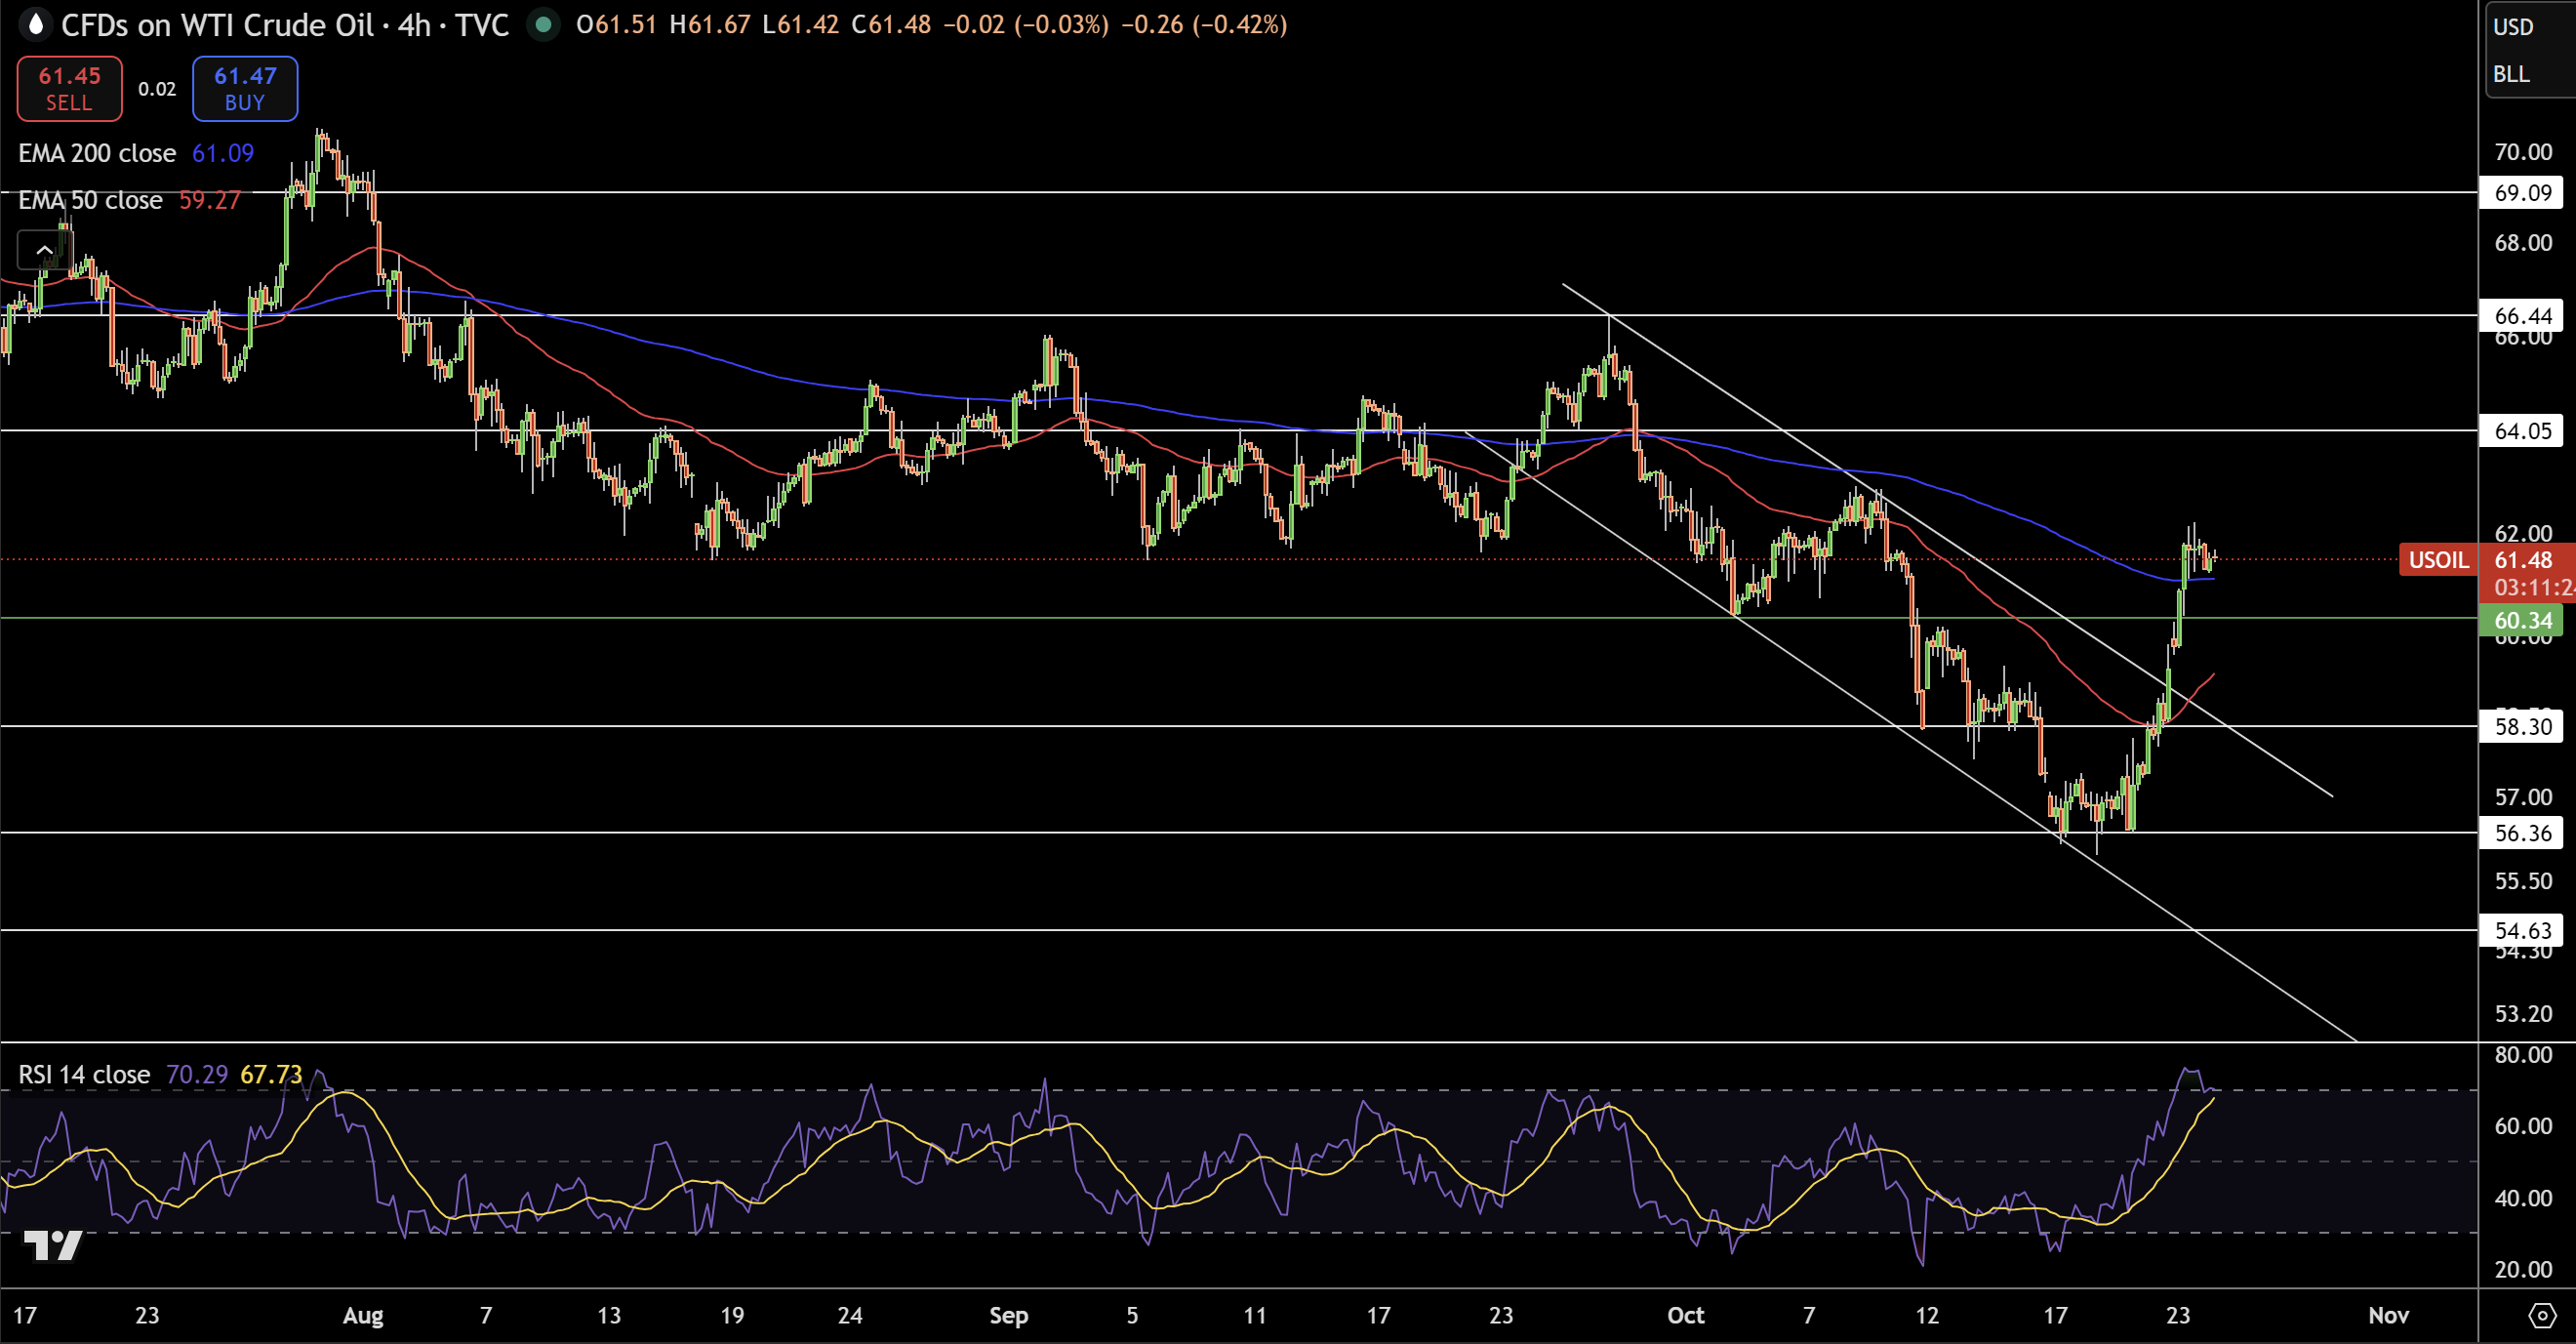Click the green market status dot
Image resolution: width=2576 pixels, height=1344 pixels.
coord(543,24)
